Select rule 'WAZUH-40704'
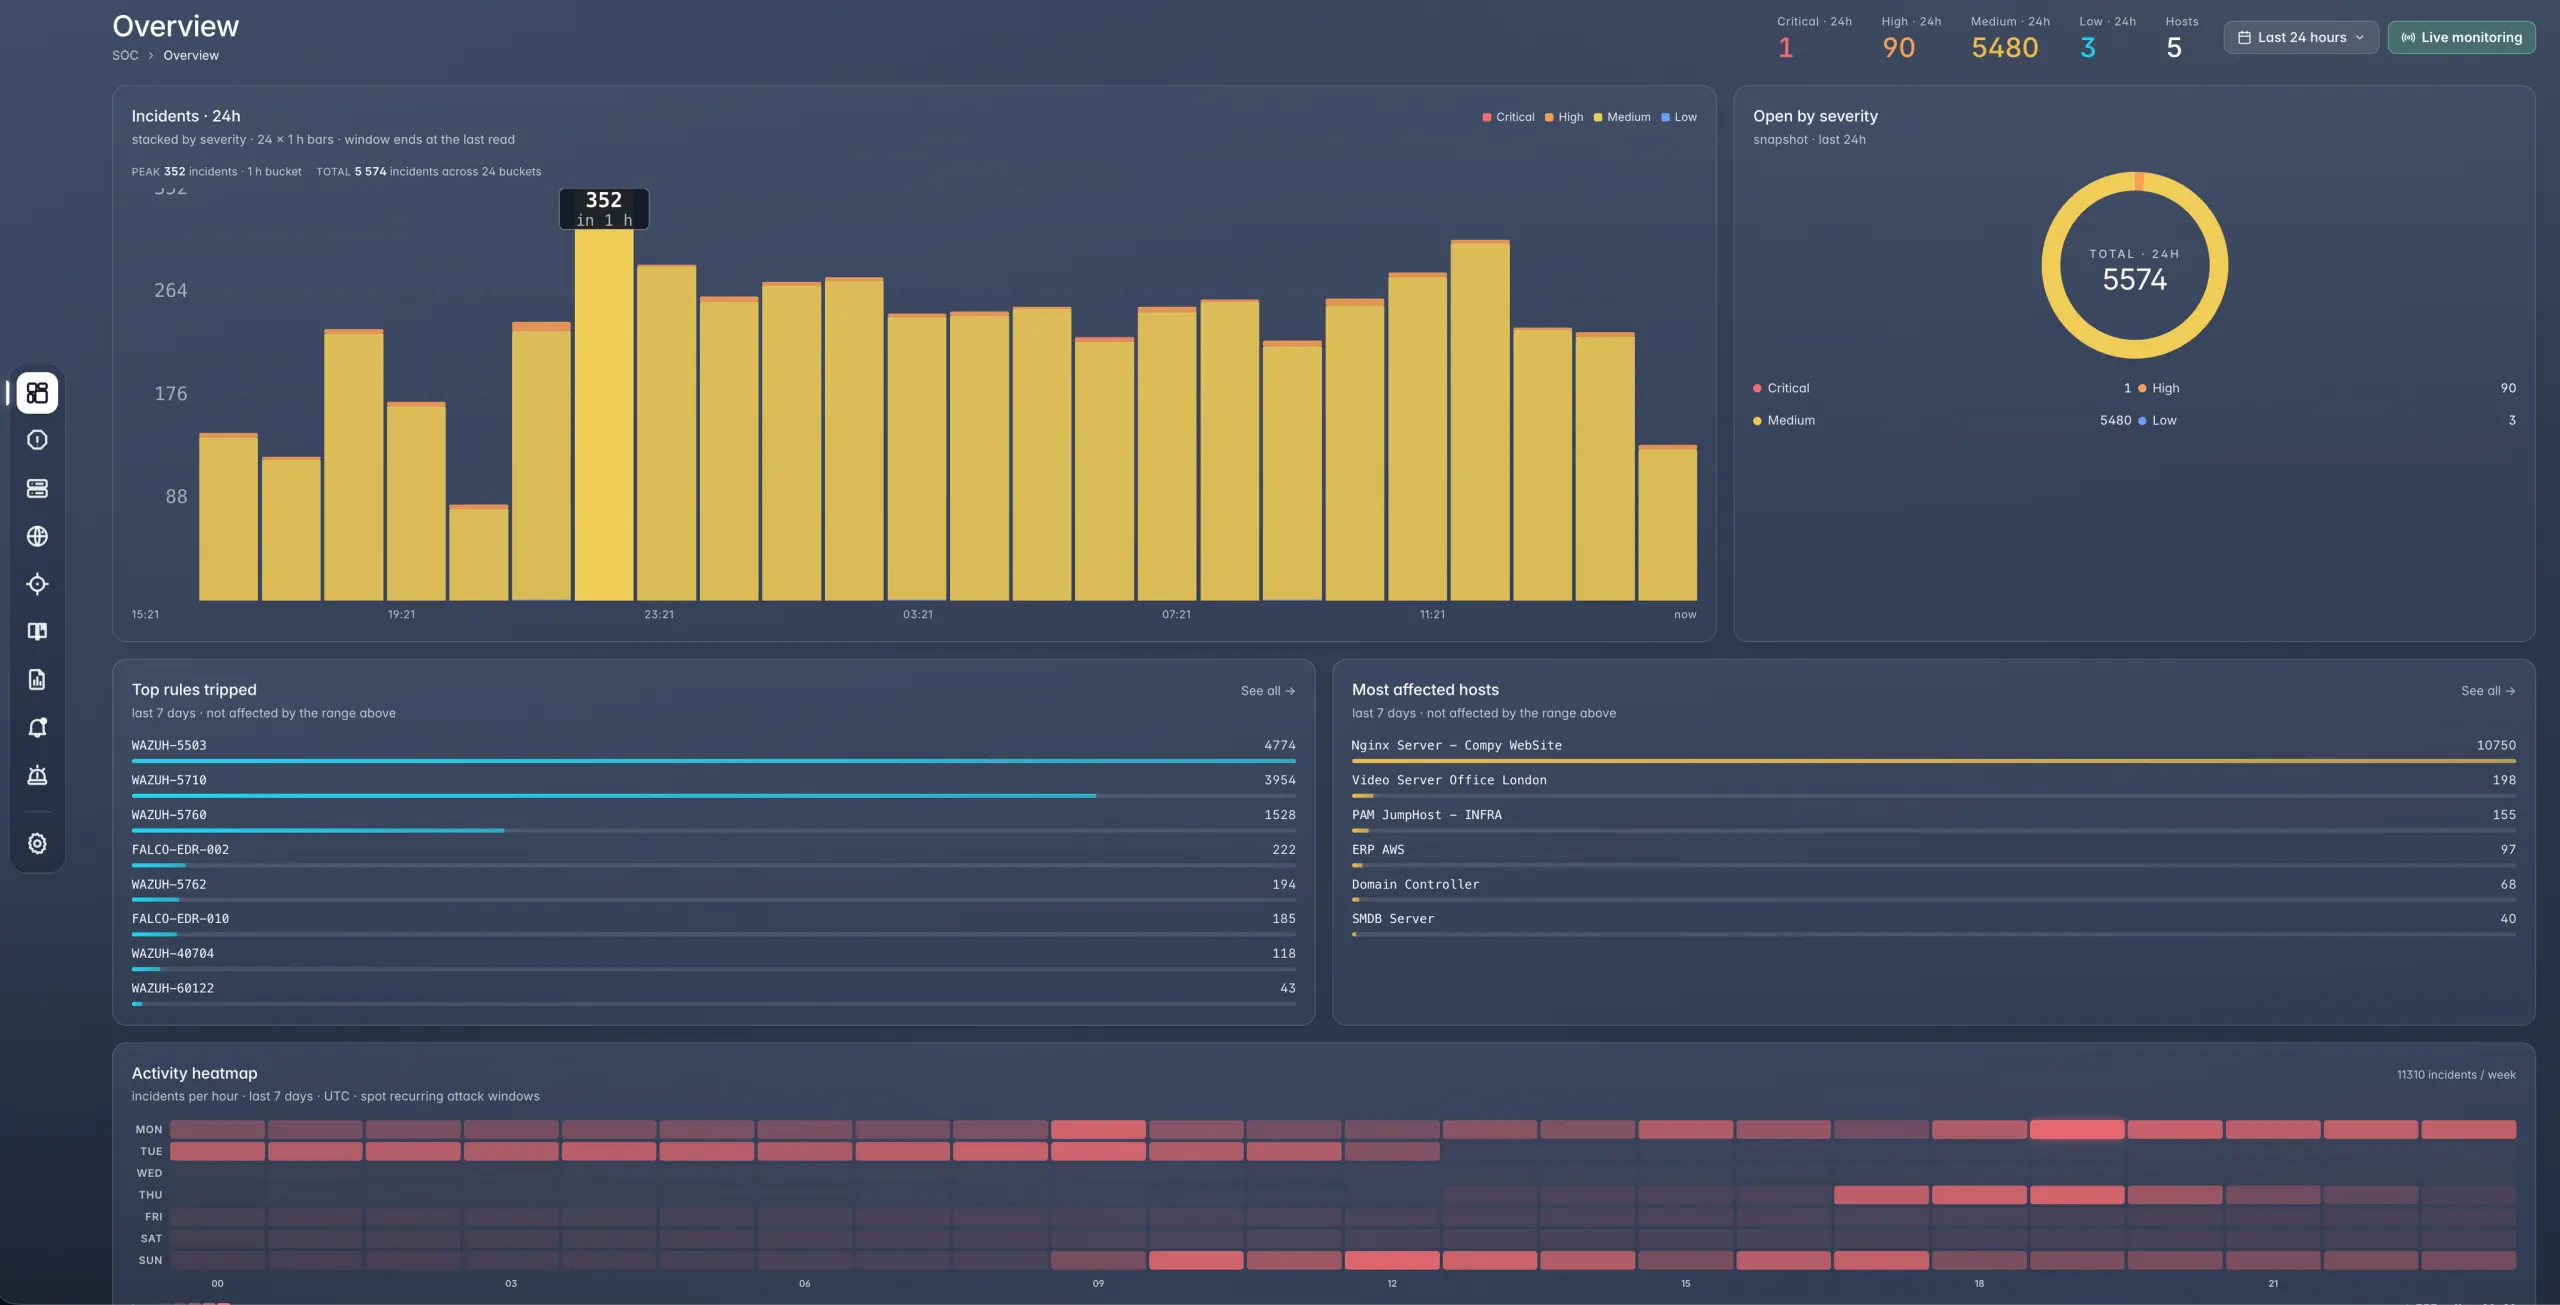 click(173, 954)
